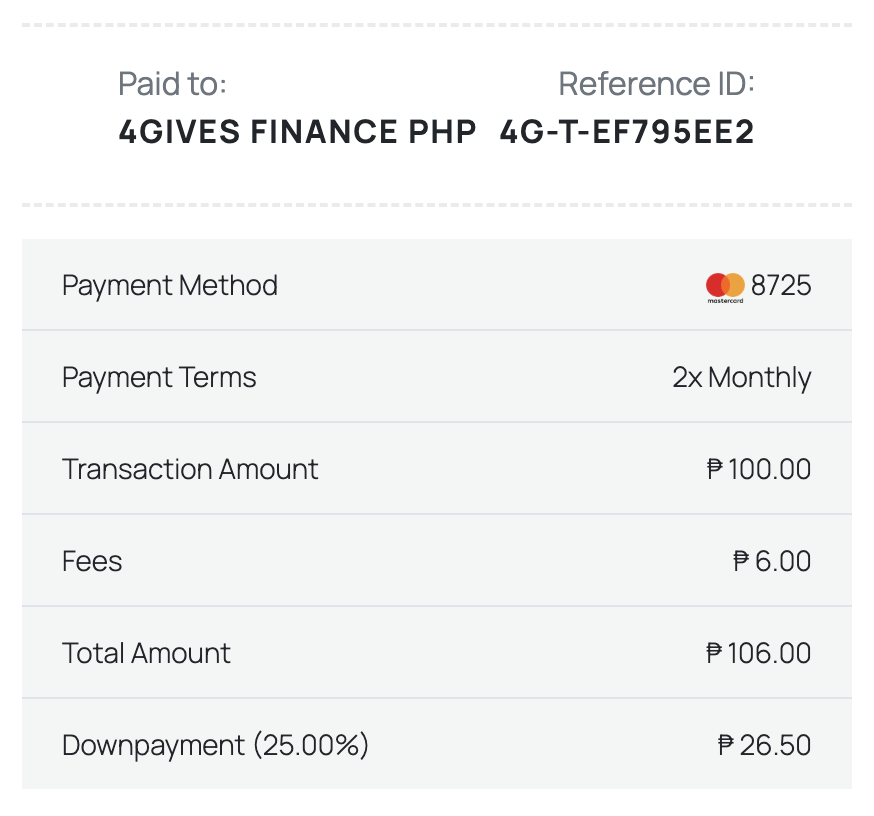Click the Payment Terms label

[x=159, y=378]
